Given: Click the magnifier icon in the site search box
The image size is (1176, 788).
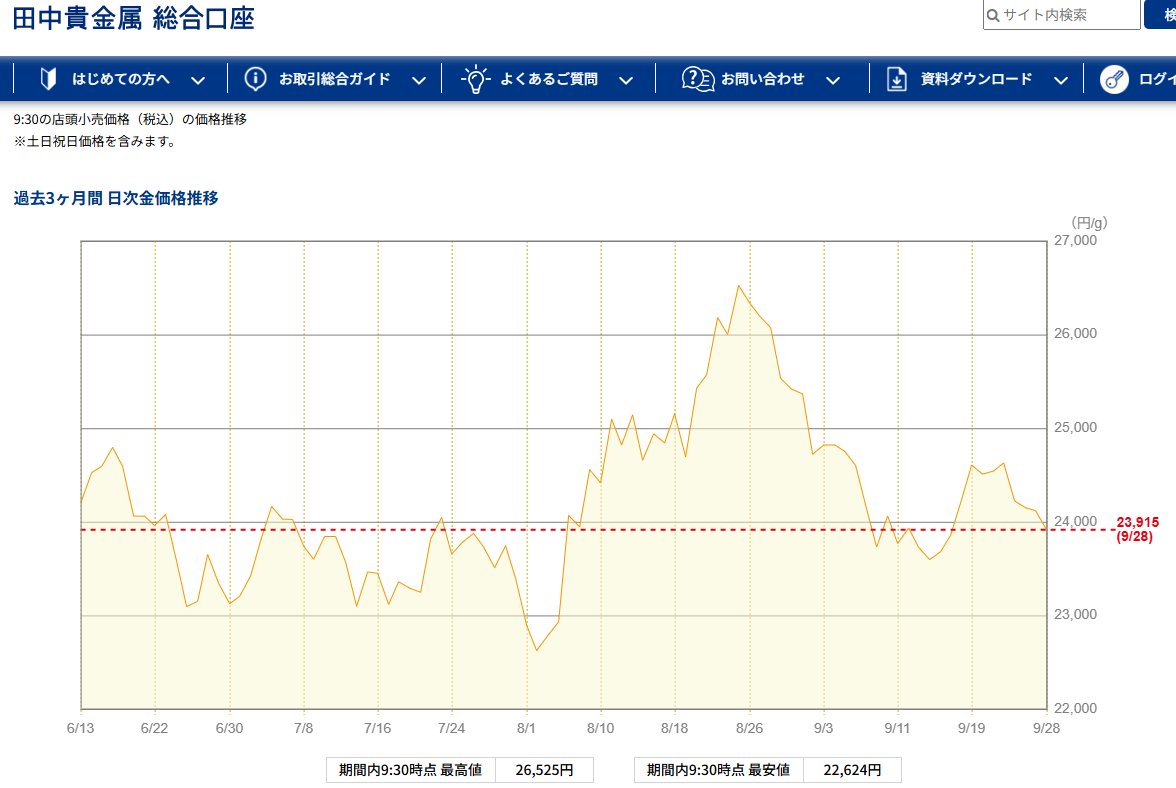Looking at the screenshot, I should pyautogui.click(x=993, y=15).
